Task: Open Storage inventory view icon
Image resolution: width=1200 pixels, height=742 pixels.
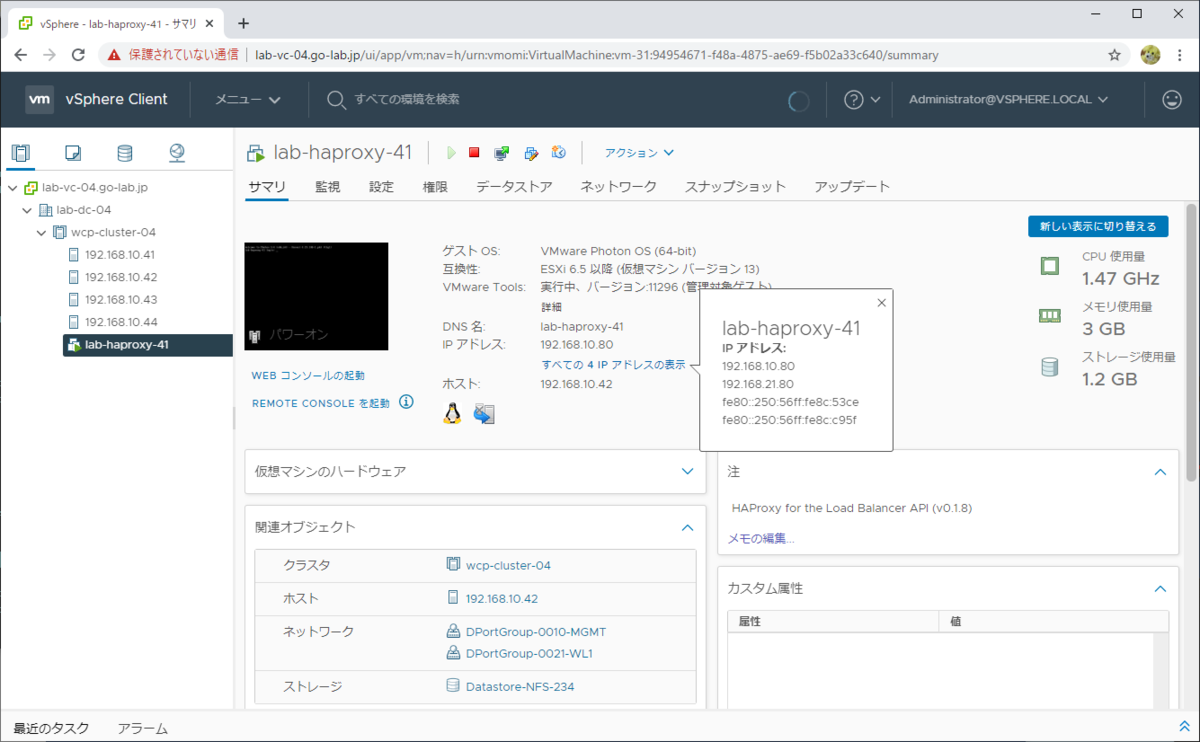Action: (125, 153)
